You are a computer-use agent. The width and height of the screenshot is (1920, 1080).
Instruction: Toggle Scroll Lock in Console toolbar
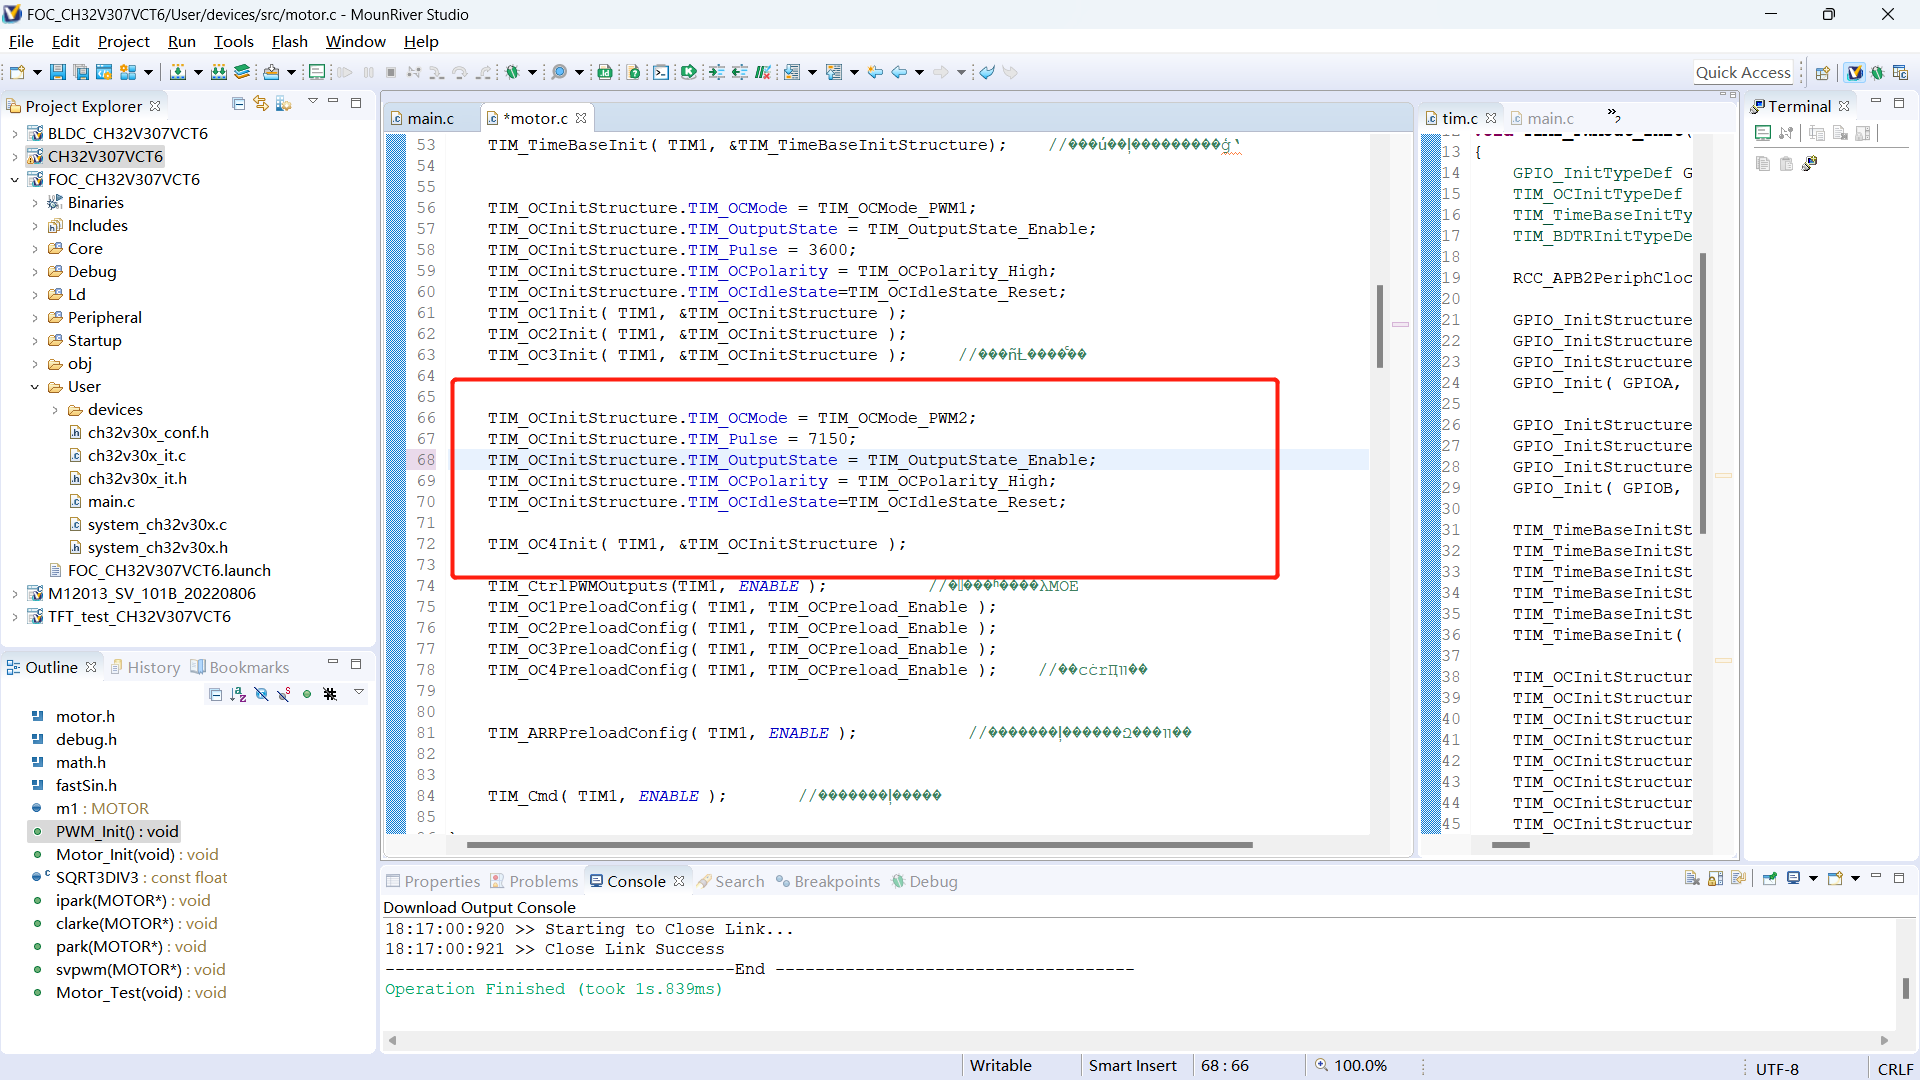point(1715,879)
